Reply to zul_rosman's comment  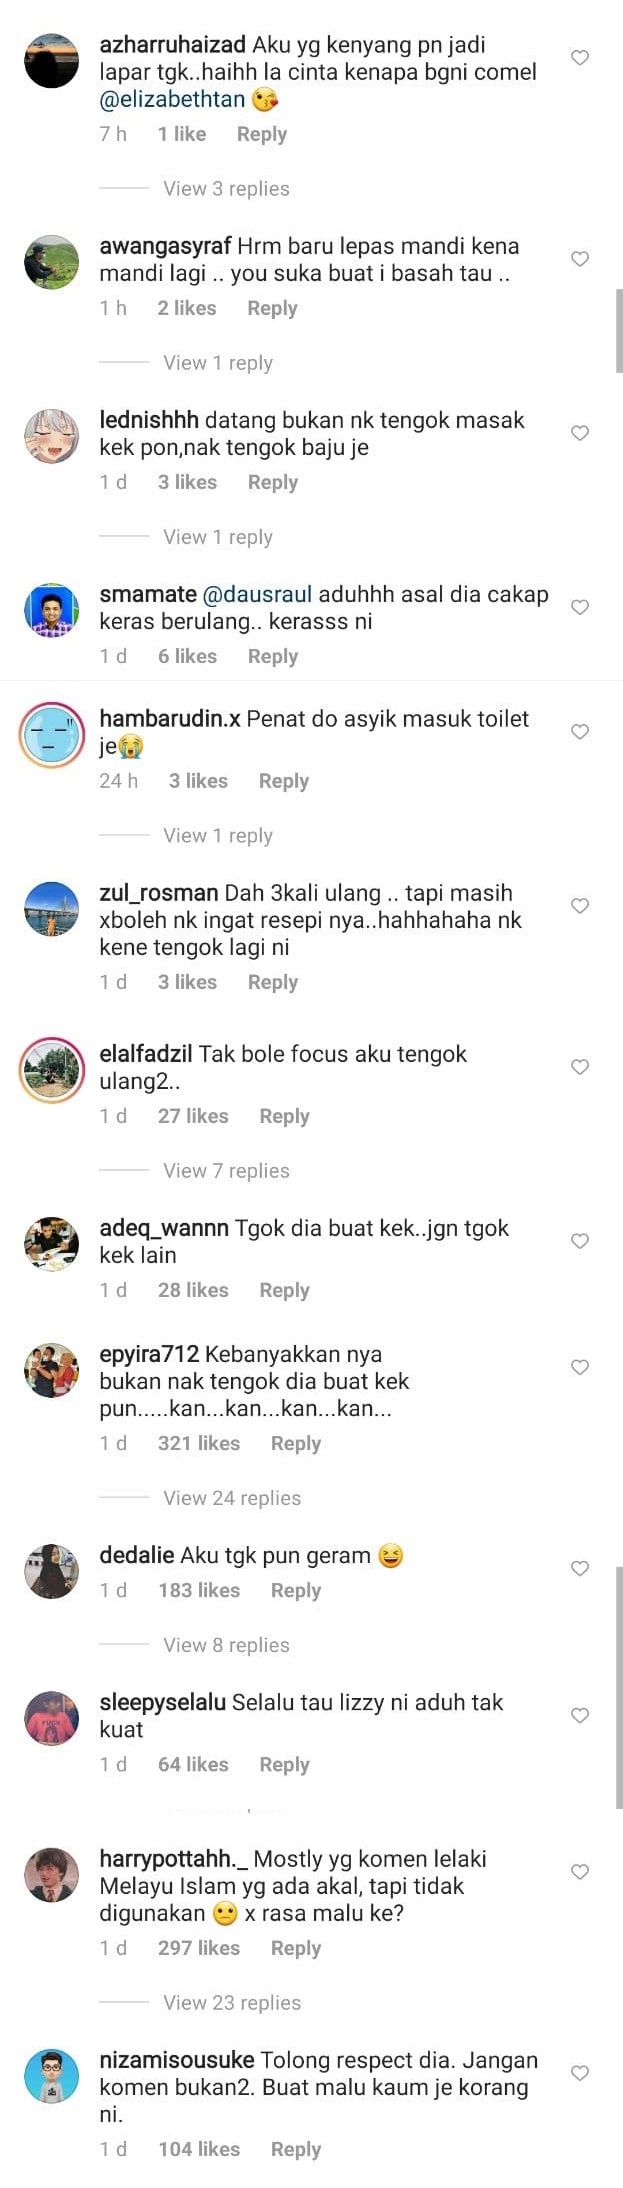click(x=273, y=982)
